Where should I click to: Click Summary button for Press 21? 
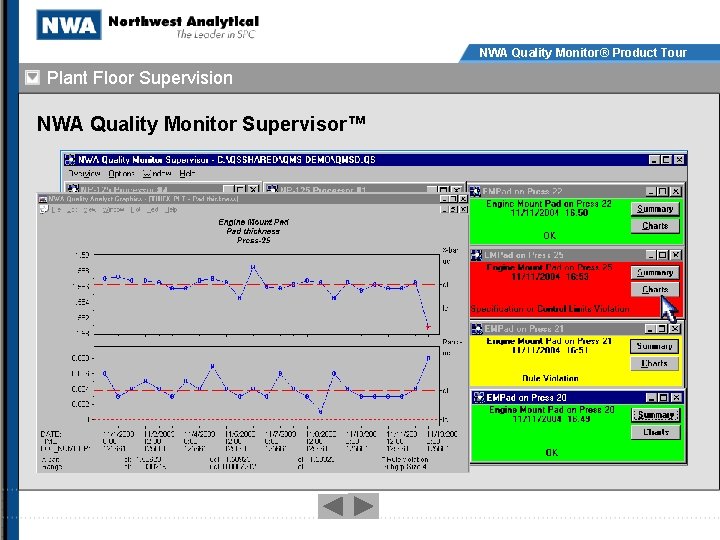point(654,346)
